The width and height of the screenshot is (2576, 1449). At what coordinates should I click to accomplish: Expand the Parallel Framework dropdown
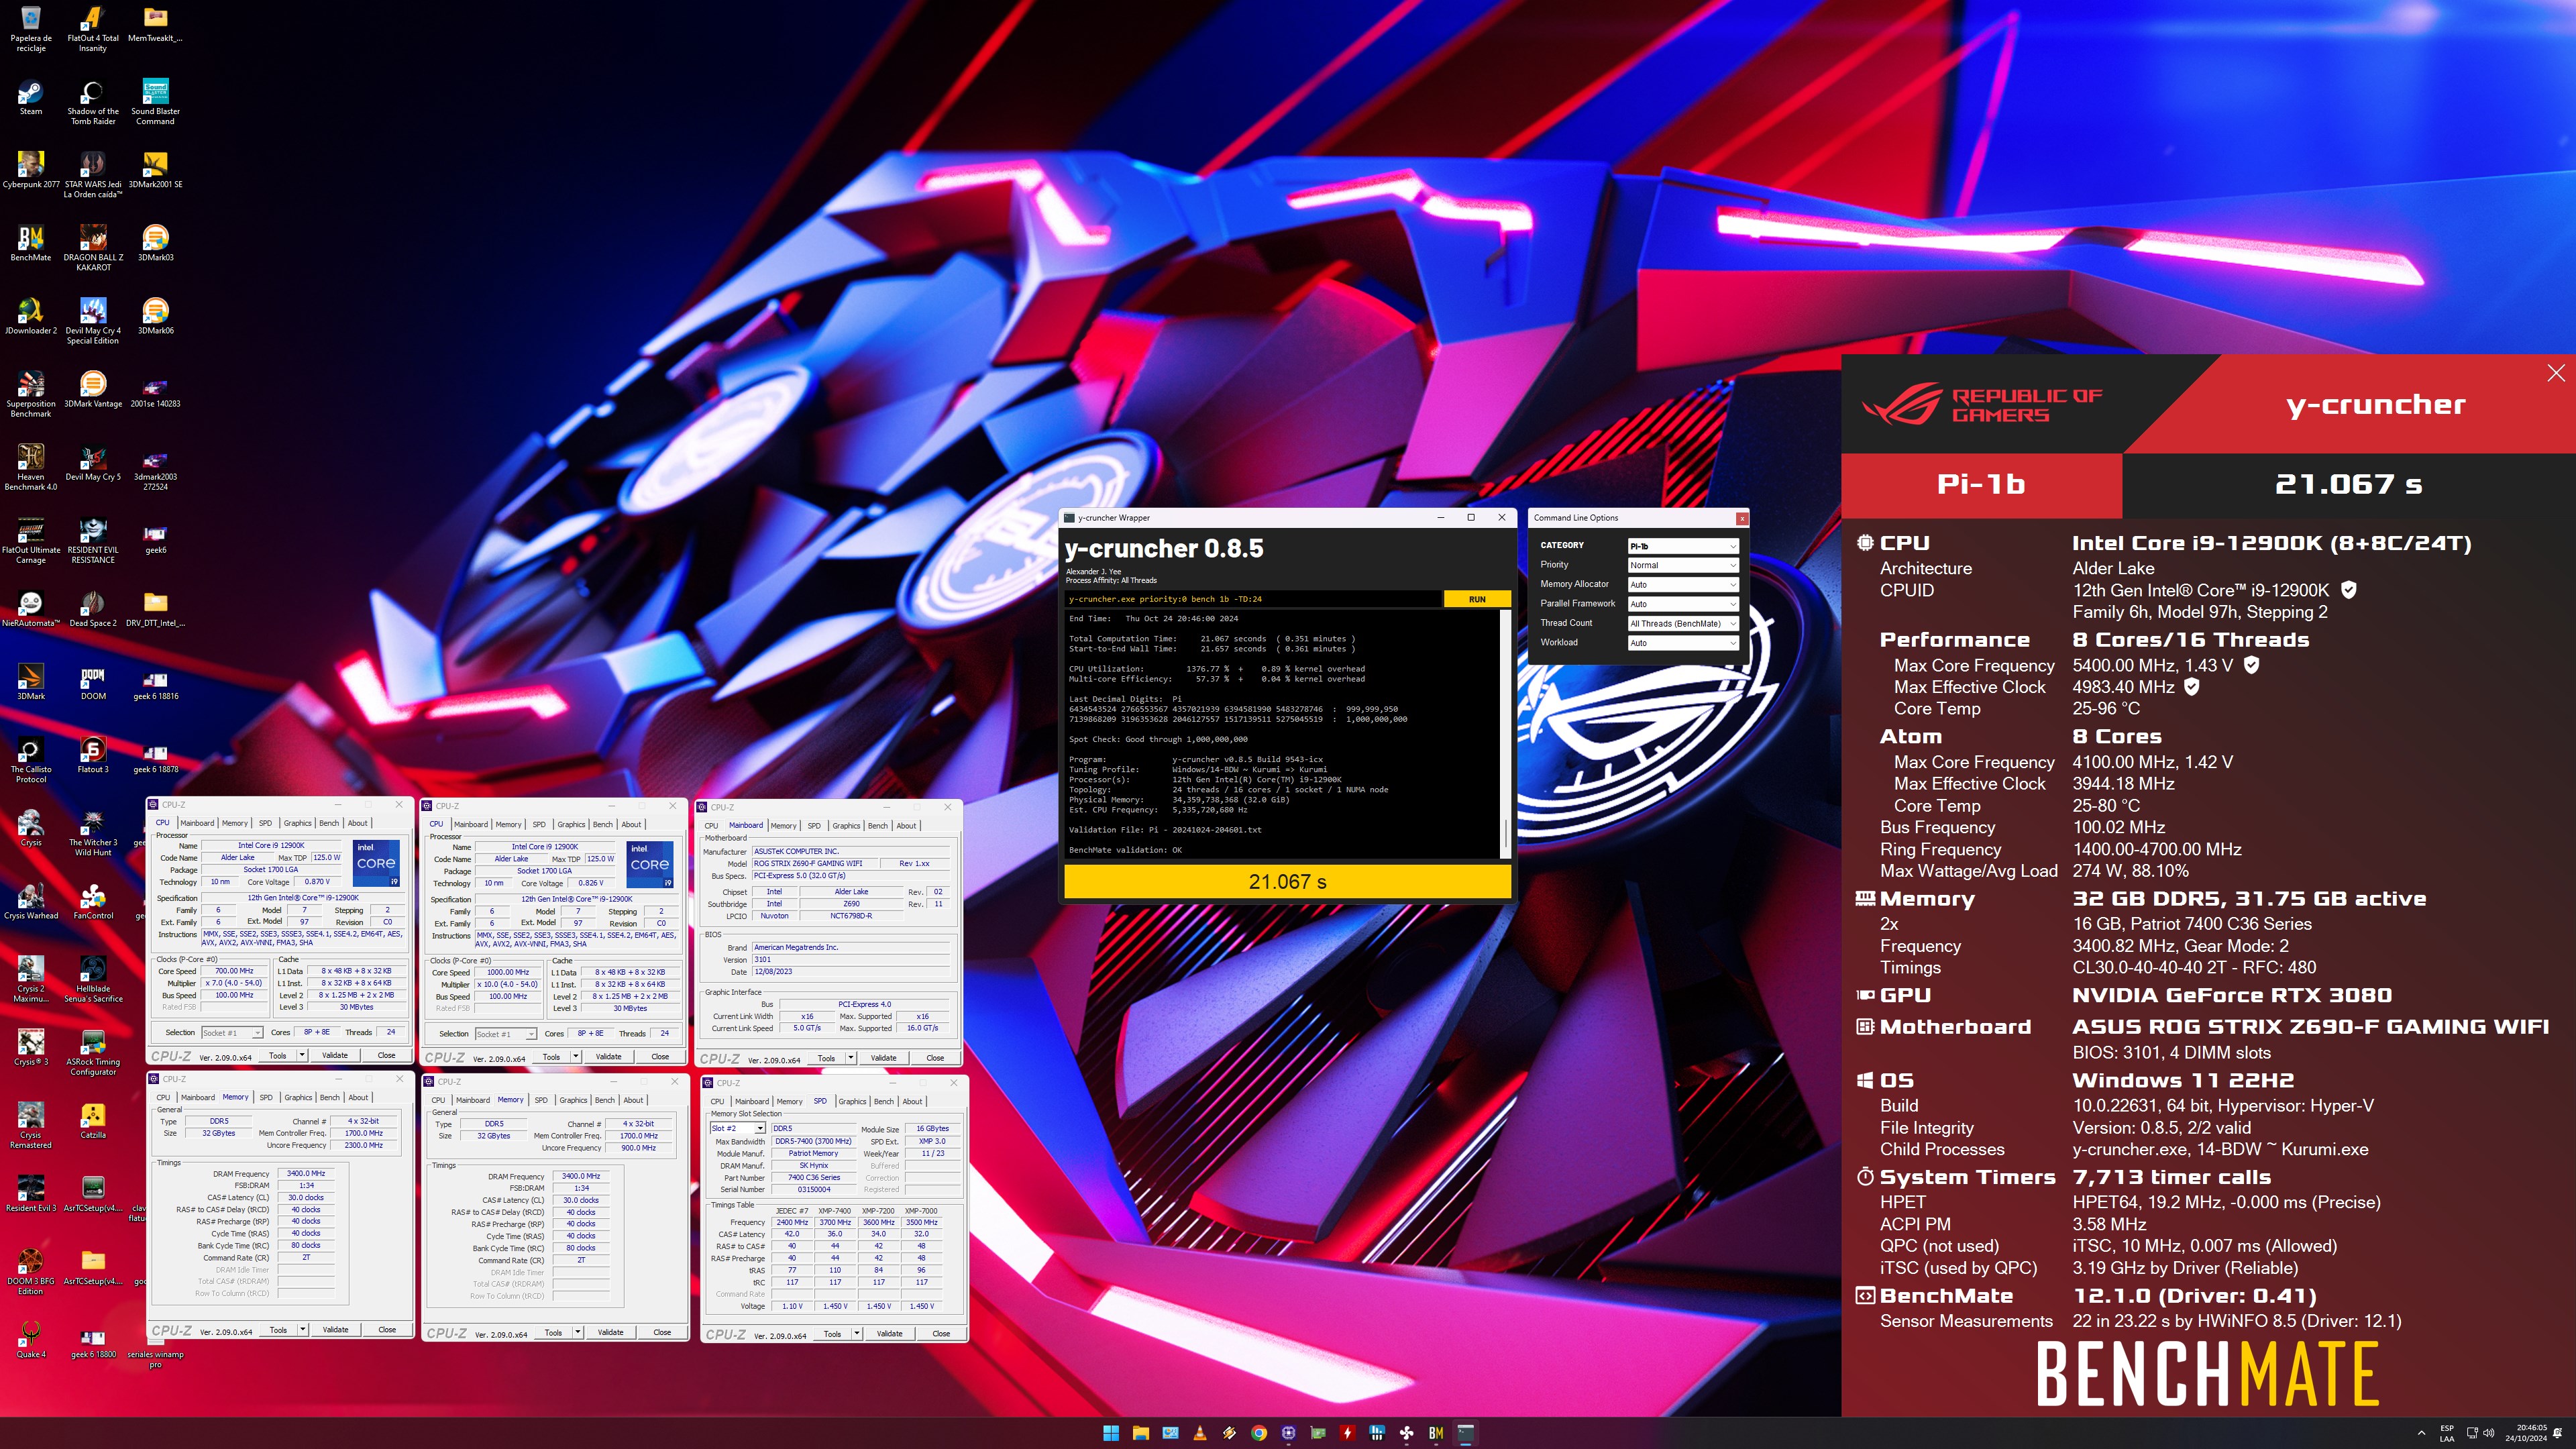(1683, 604)
